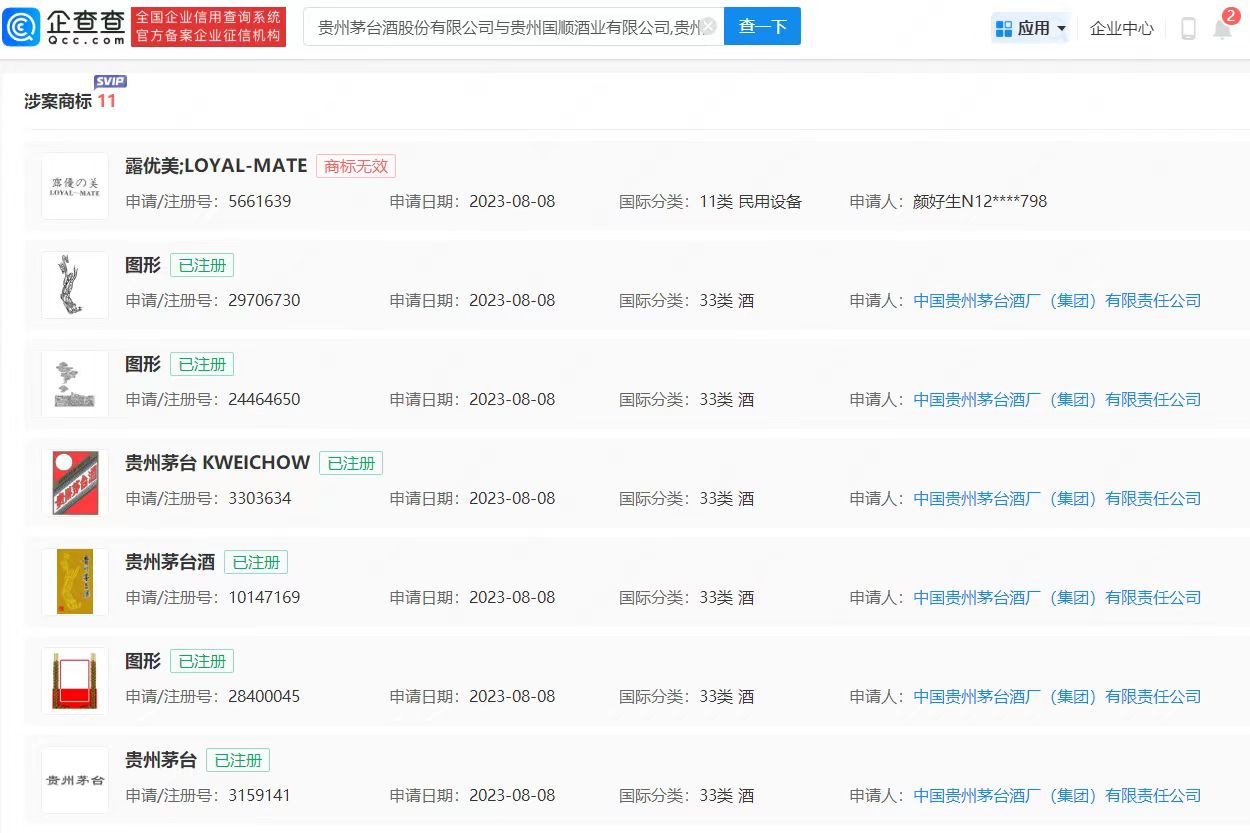Click 已注册 tag in row 24464650
Viewport: 1250px width, 833px height.
click(202, 364)
